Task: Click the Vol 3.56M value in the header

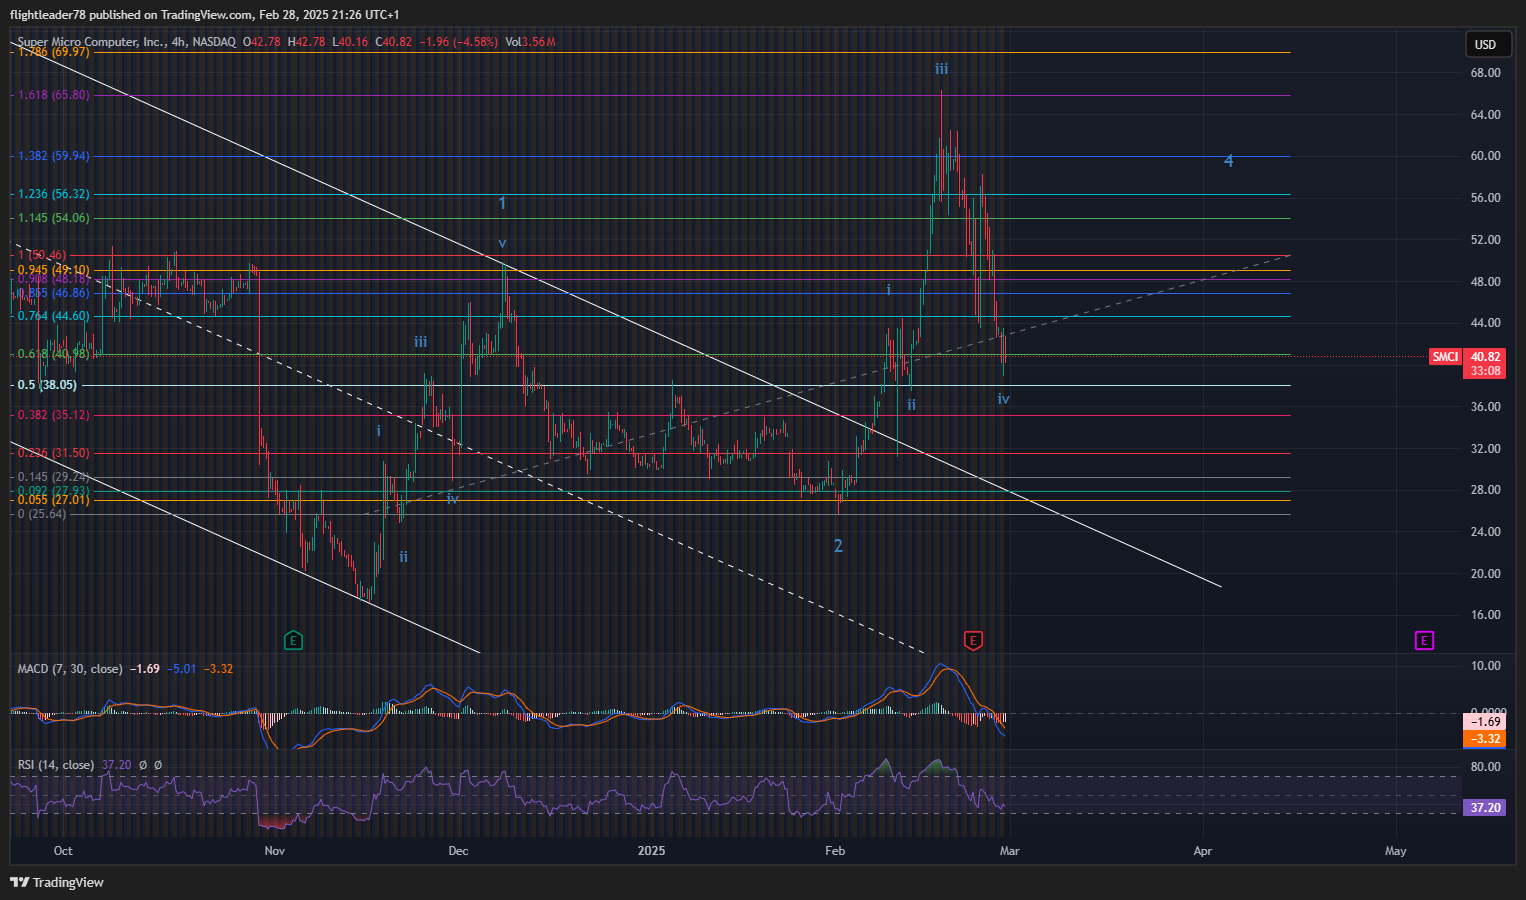Action: (x=530, y=42)
